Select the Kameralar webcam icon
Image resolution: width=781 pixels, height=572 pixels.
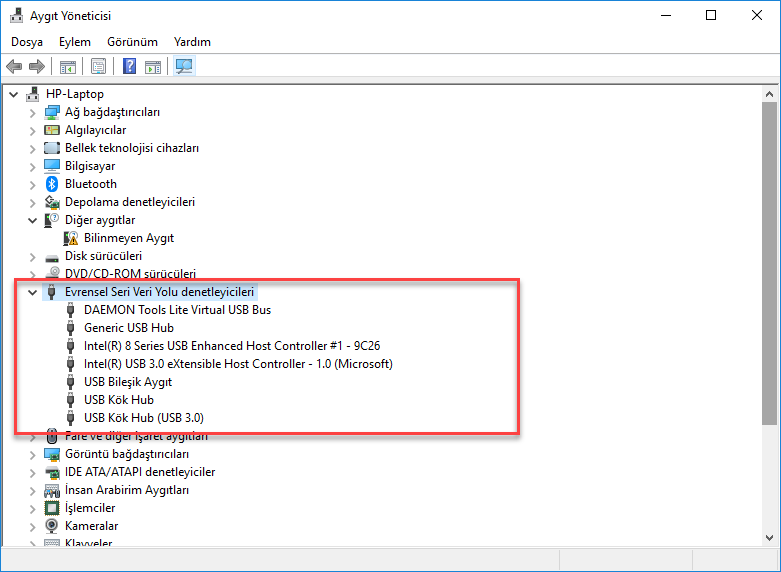coord(52,526)
